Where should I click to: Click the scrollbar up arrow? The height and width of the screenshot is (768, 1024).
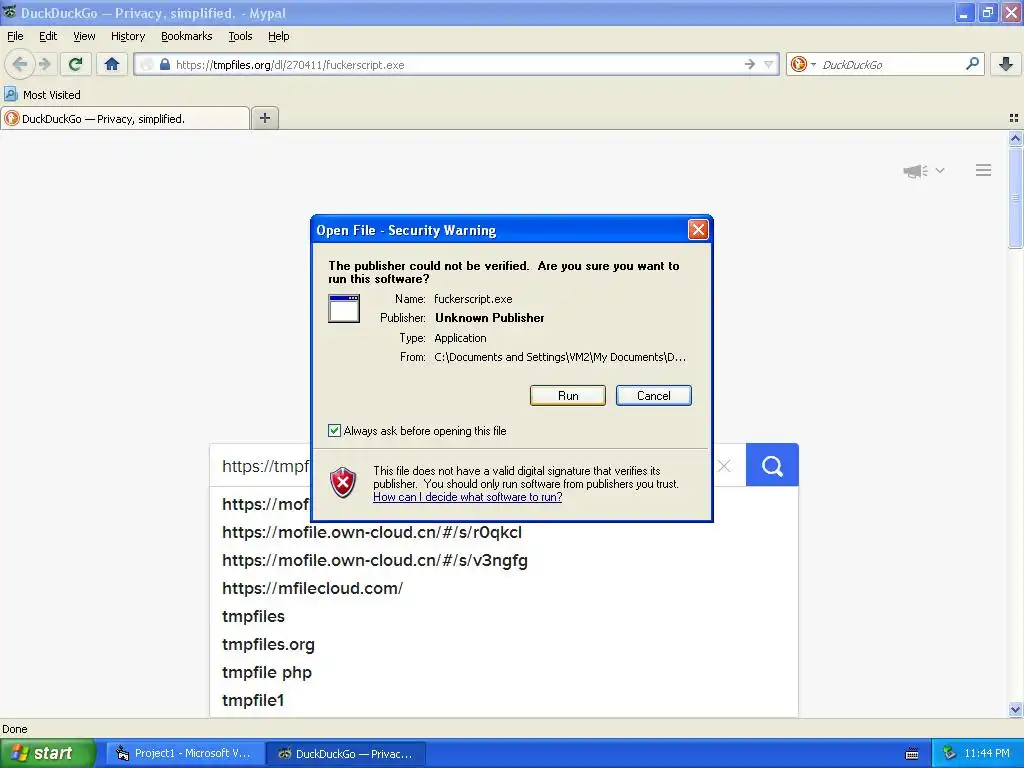[x=1015, y=138]
